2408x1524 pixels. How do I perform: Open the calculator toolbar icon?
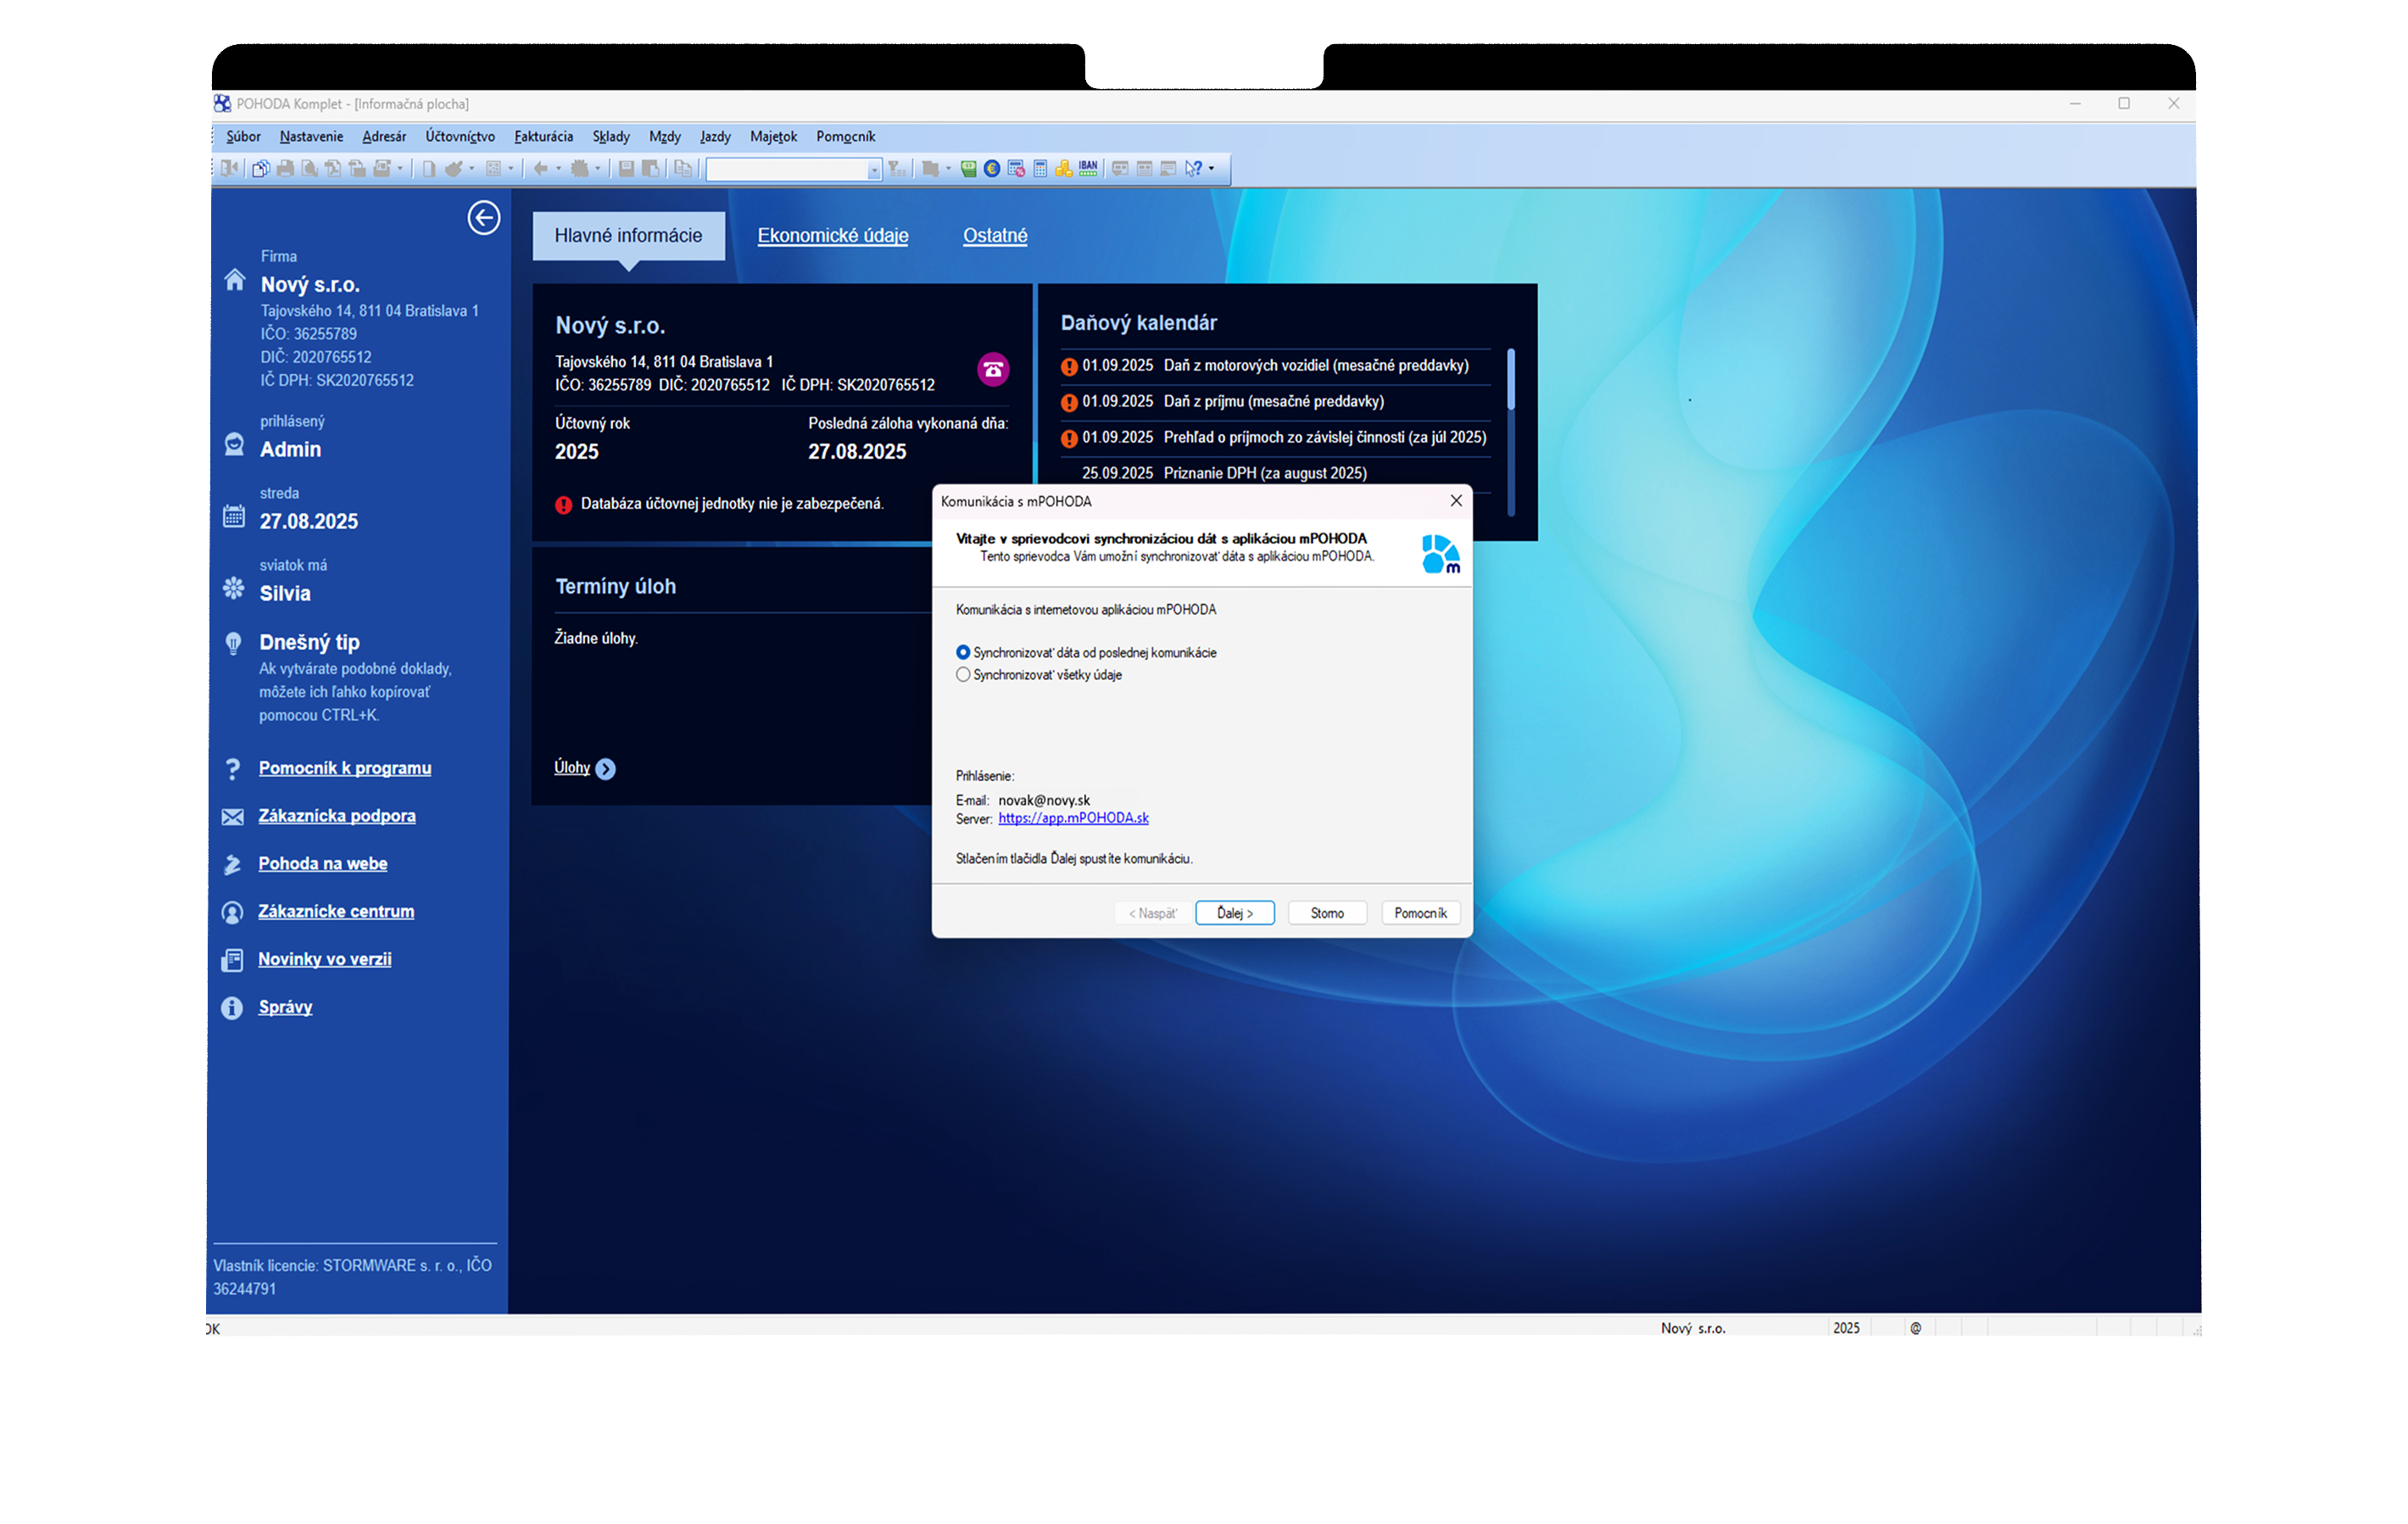1040,169
